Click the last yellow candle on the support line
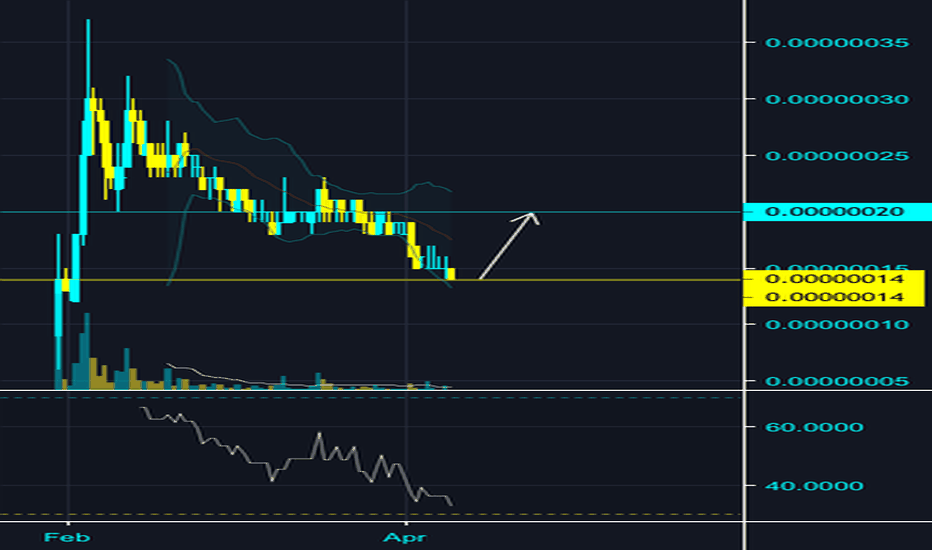 click(451, 274)
